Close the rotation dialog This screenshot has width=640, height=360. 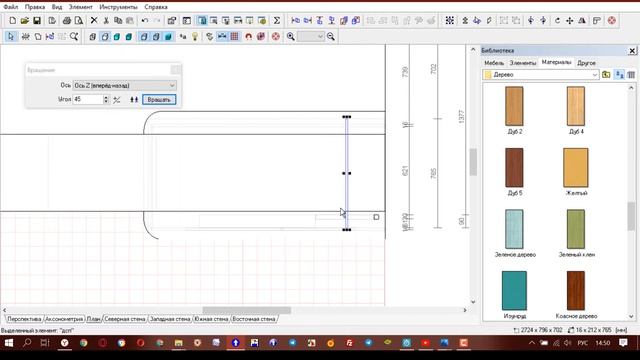pos(176,70)
